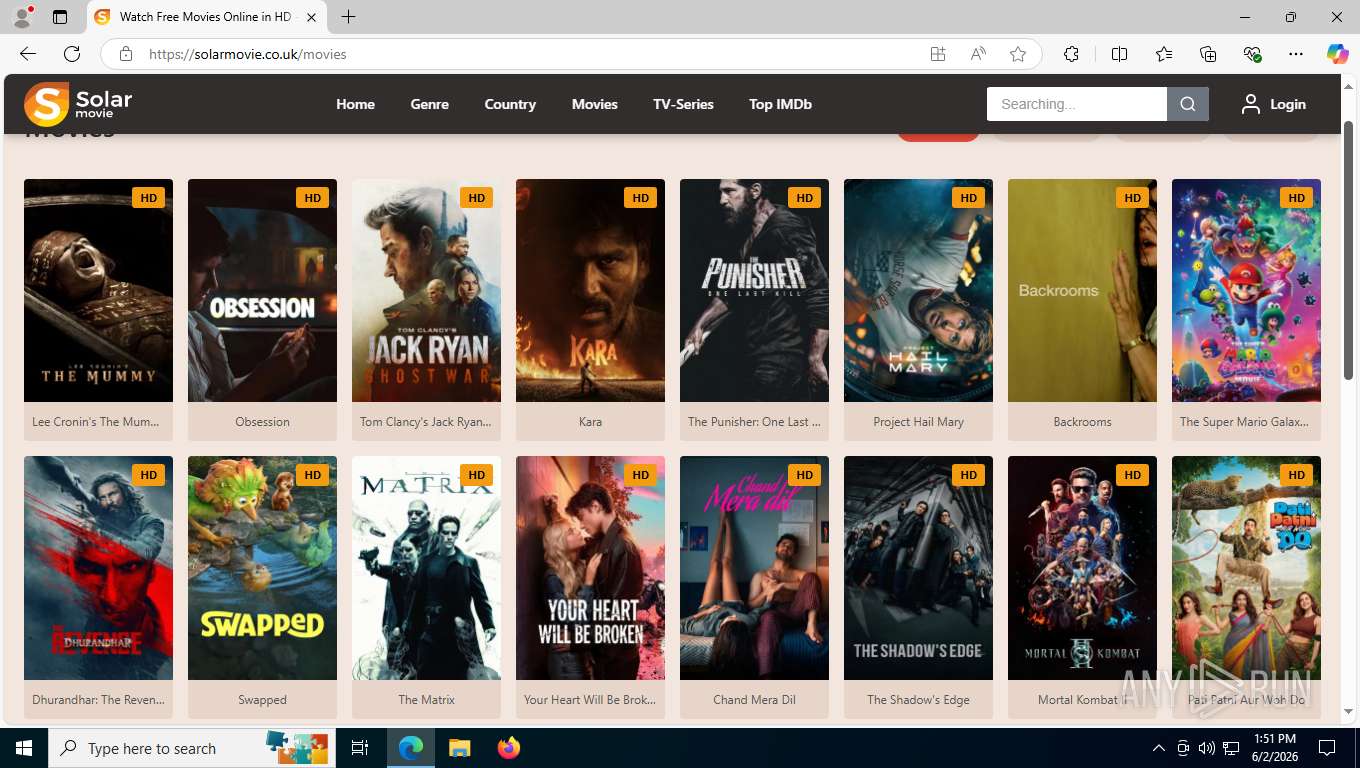Open Collections toolbar icon
The image size is (1360, 768).
tap(1208, 54)
